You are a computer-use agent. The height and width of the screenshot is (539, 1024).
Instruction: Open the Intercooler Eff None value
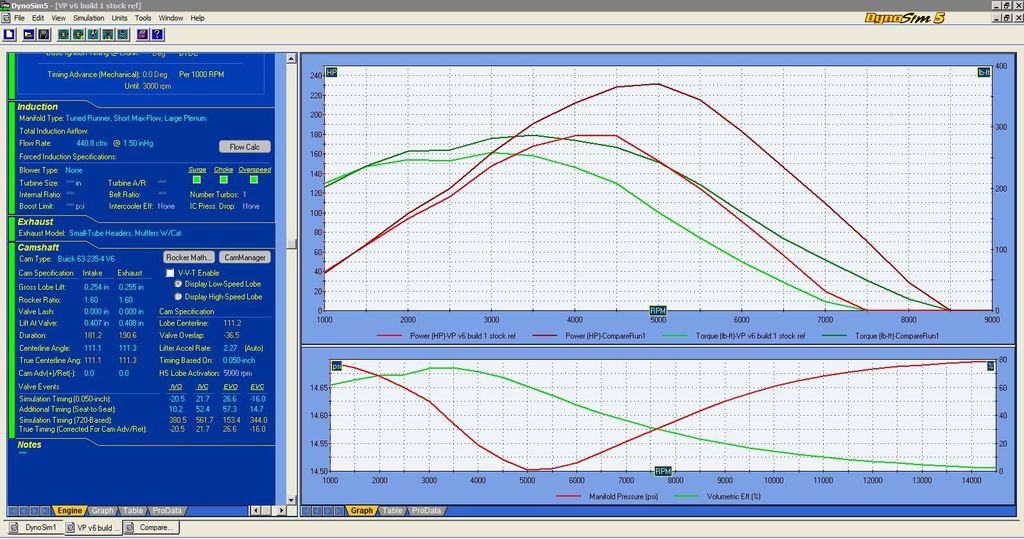click(x=167, y=206)
